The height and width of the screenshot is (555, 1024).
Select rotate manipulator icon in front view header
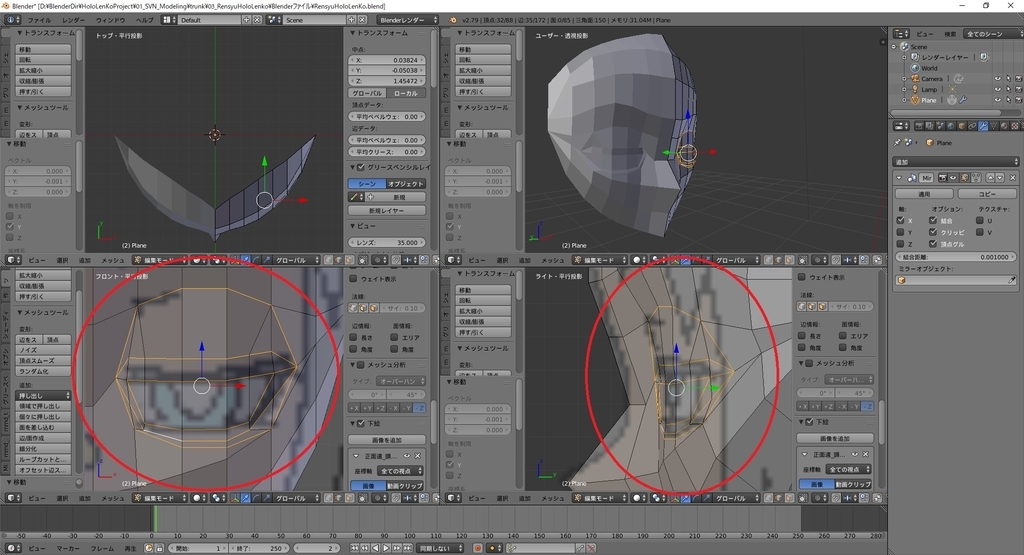coord(255,498)
